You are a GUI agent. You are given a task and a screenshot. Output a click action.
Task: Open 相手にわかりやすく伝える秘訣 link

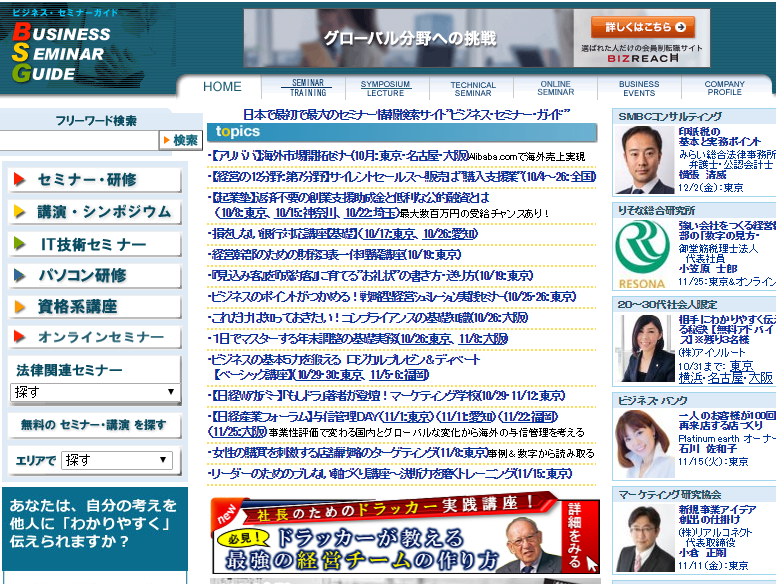click(727, 330)
